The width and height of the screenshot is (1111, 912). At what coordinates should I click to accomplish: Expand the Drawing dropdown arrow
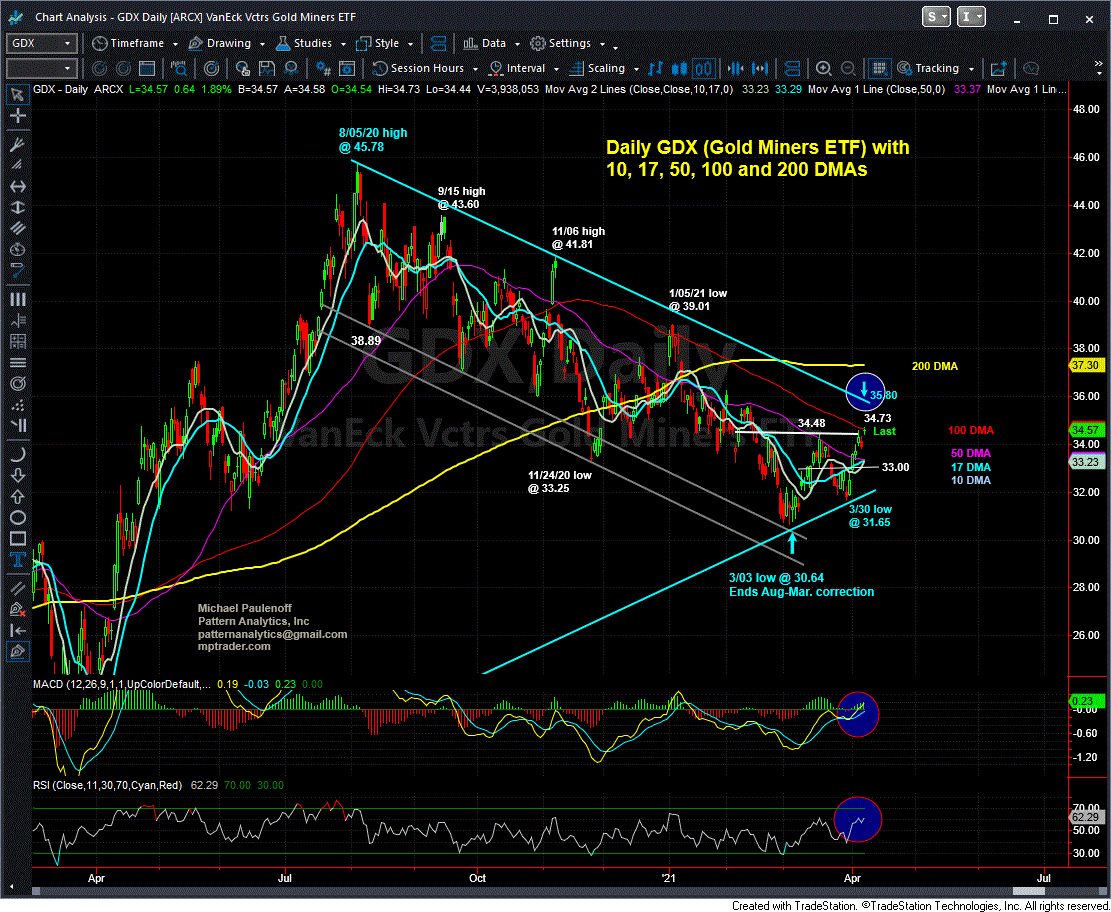pos(260,45)
